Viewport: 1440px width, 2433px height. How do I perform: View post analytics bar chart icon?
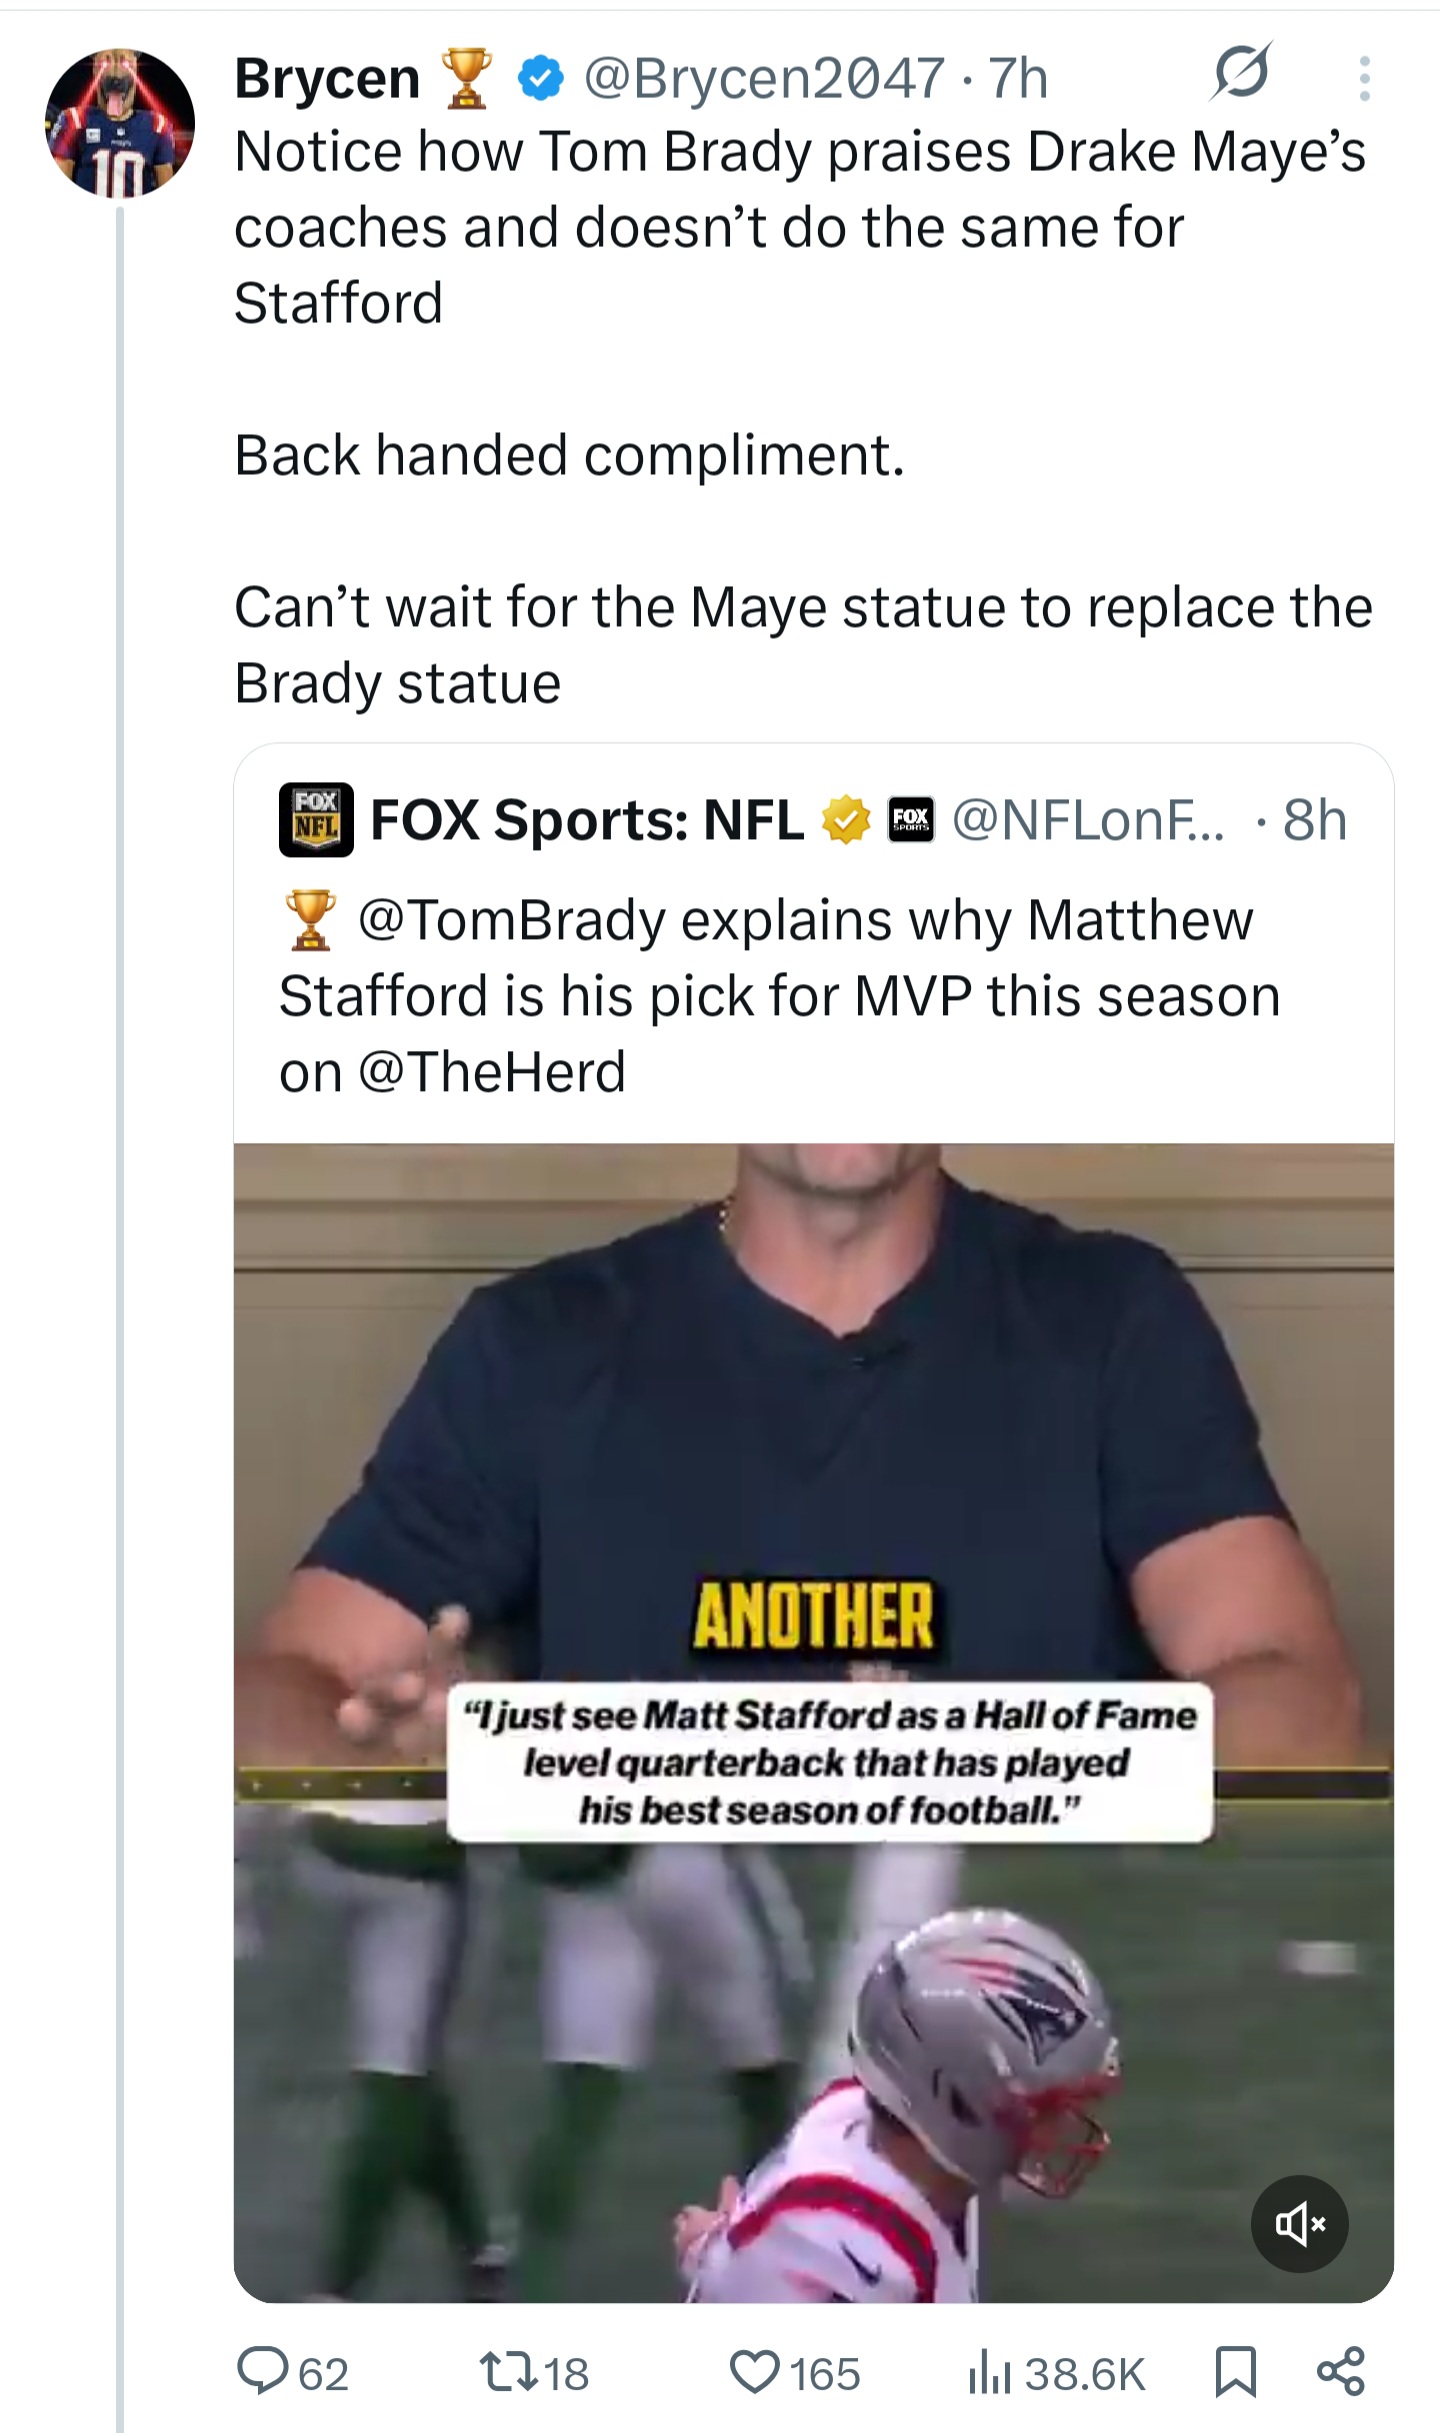pyautogui.click(x=990, y=2372)
